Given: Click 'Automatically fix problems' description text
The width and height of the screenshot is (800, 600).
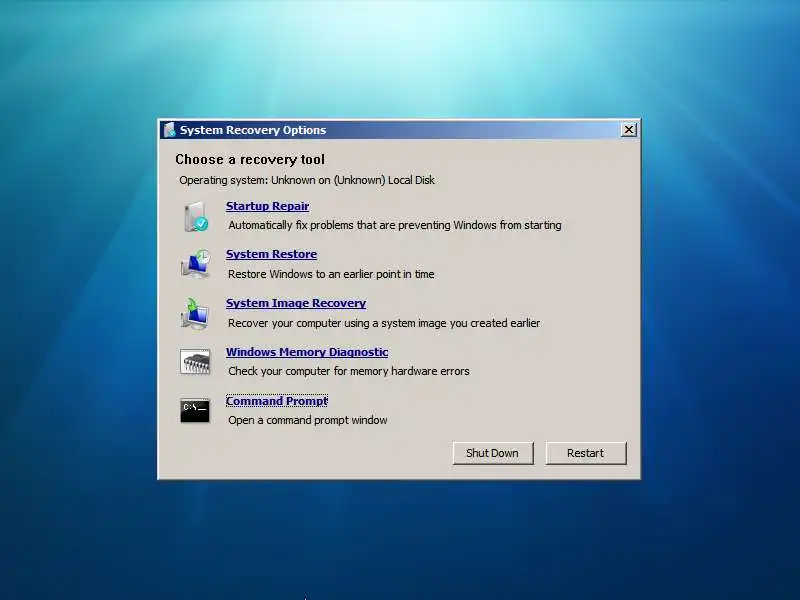Looking at the screenshot, I should [395, 225].
